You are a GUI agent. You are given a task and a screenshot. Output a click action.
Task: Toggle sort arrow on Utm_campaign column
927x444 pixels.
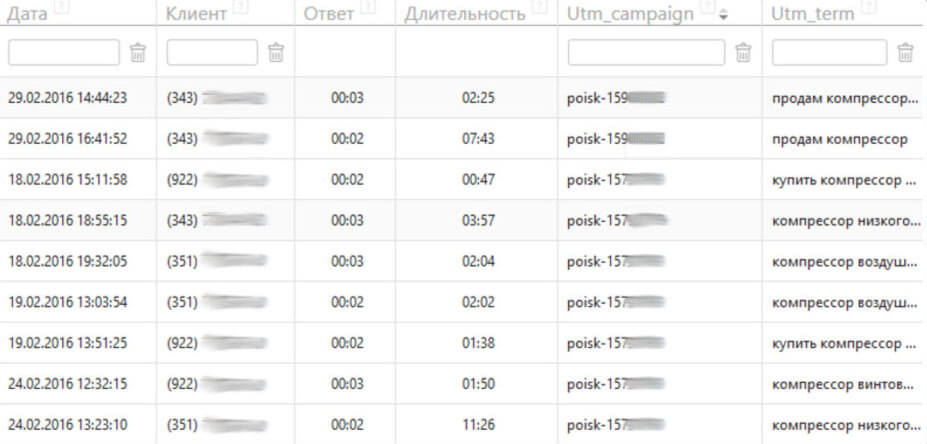723,16
